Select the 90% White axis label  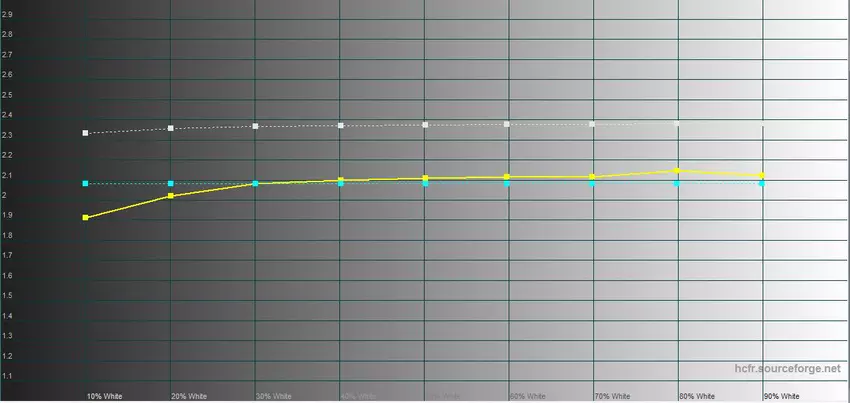781,396
